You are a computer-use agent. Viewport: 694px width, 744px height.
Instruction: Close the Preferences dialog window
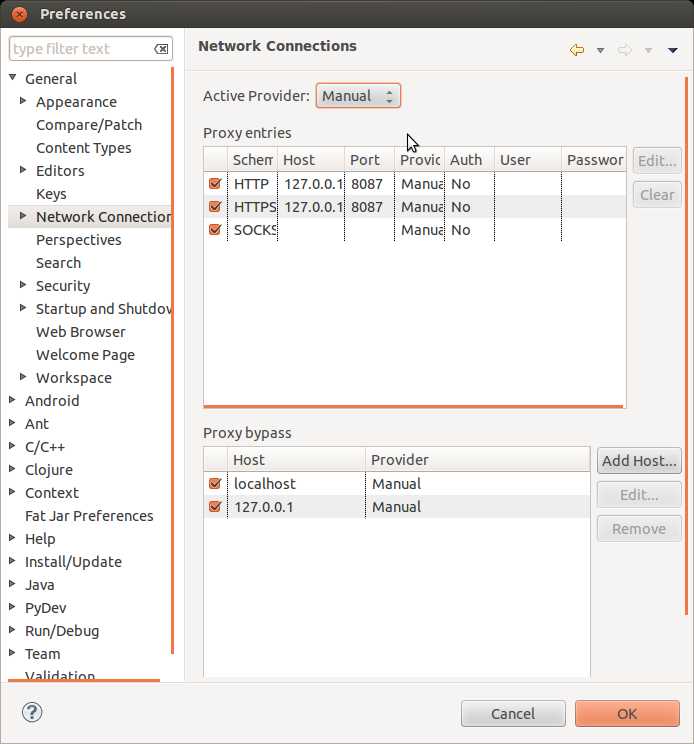tap(19, 14)
